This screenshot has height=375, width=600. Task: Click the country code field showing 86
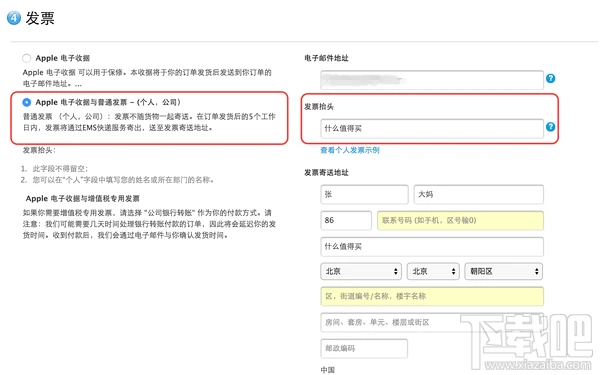[346, 220]
